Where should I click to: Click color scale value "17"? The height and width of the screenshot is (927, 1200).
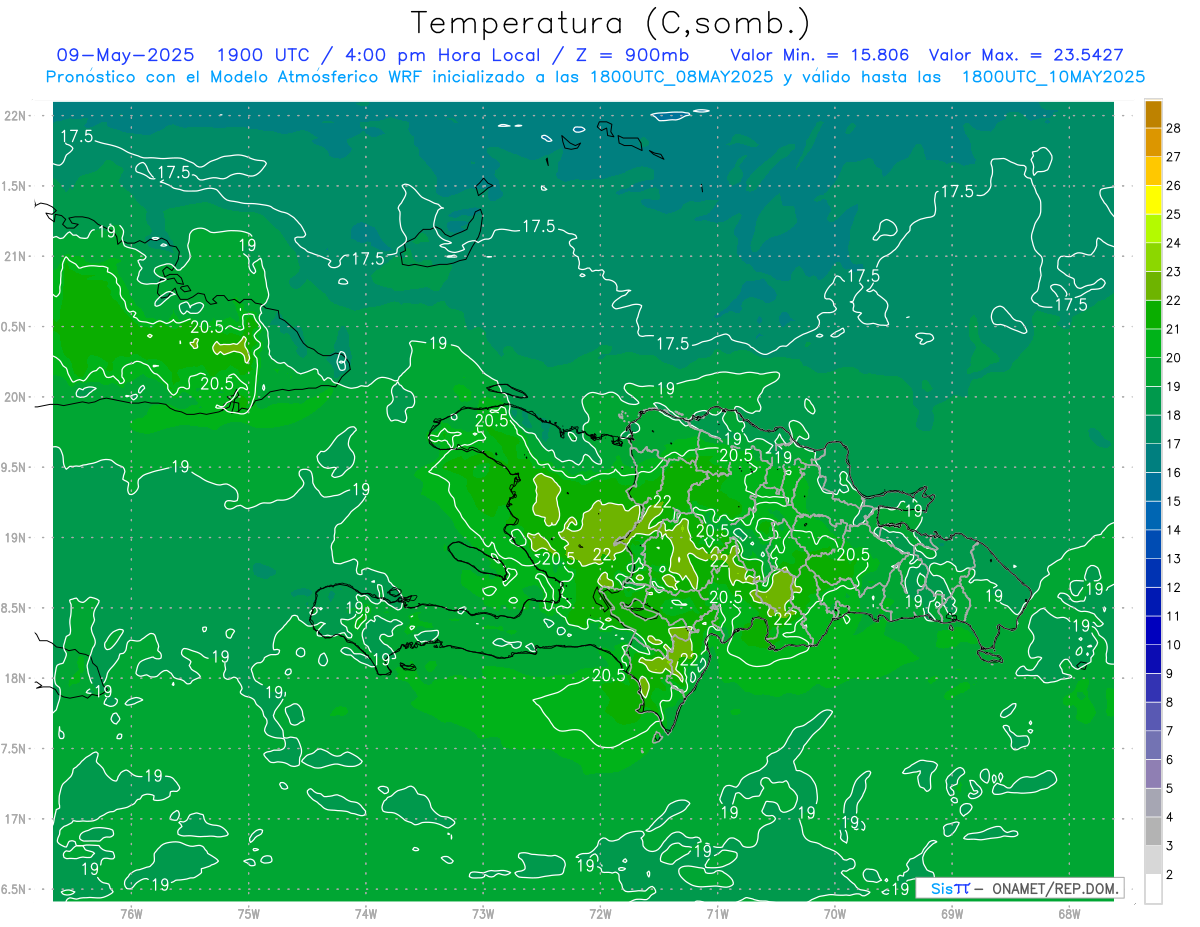pyautogui.click(x=1174, y=444)
